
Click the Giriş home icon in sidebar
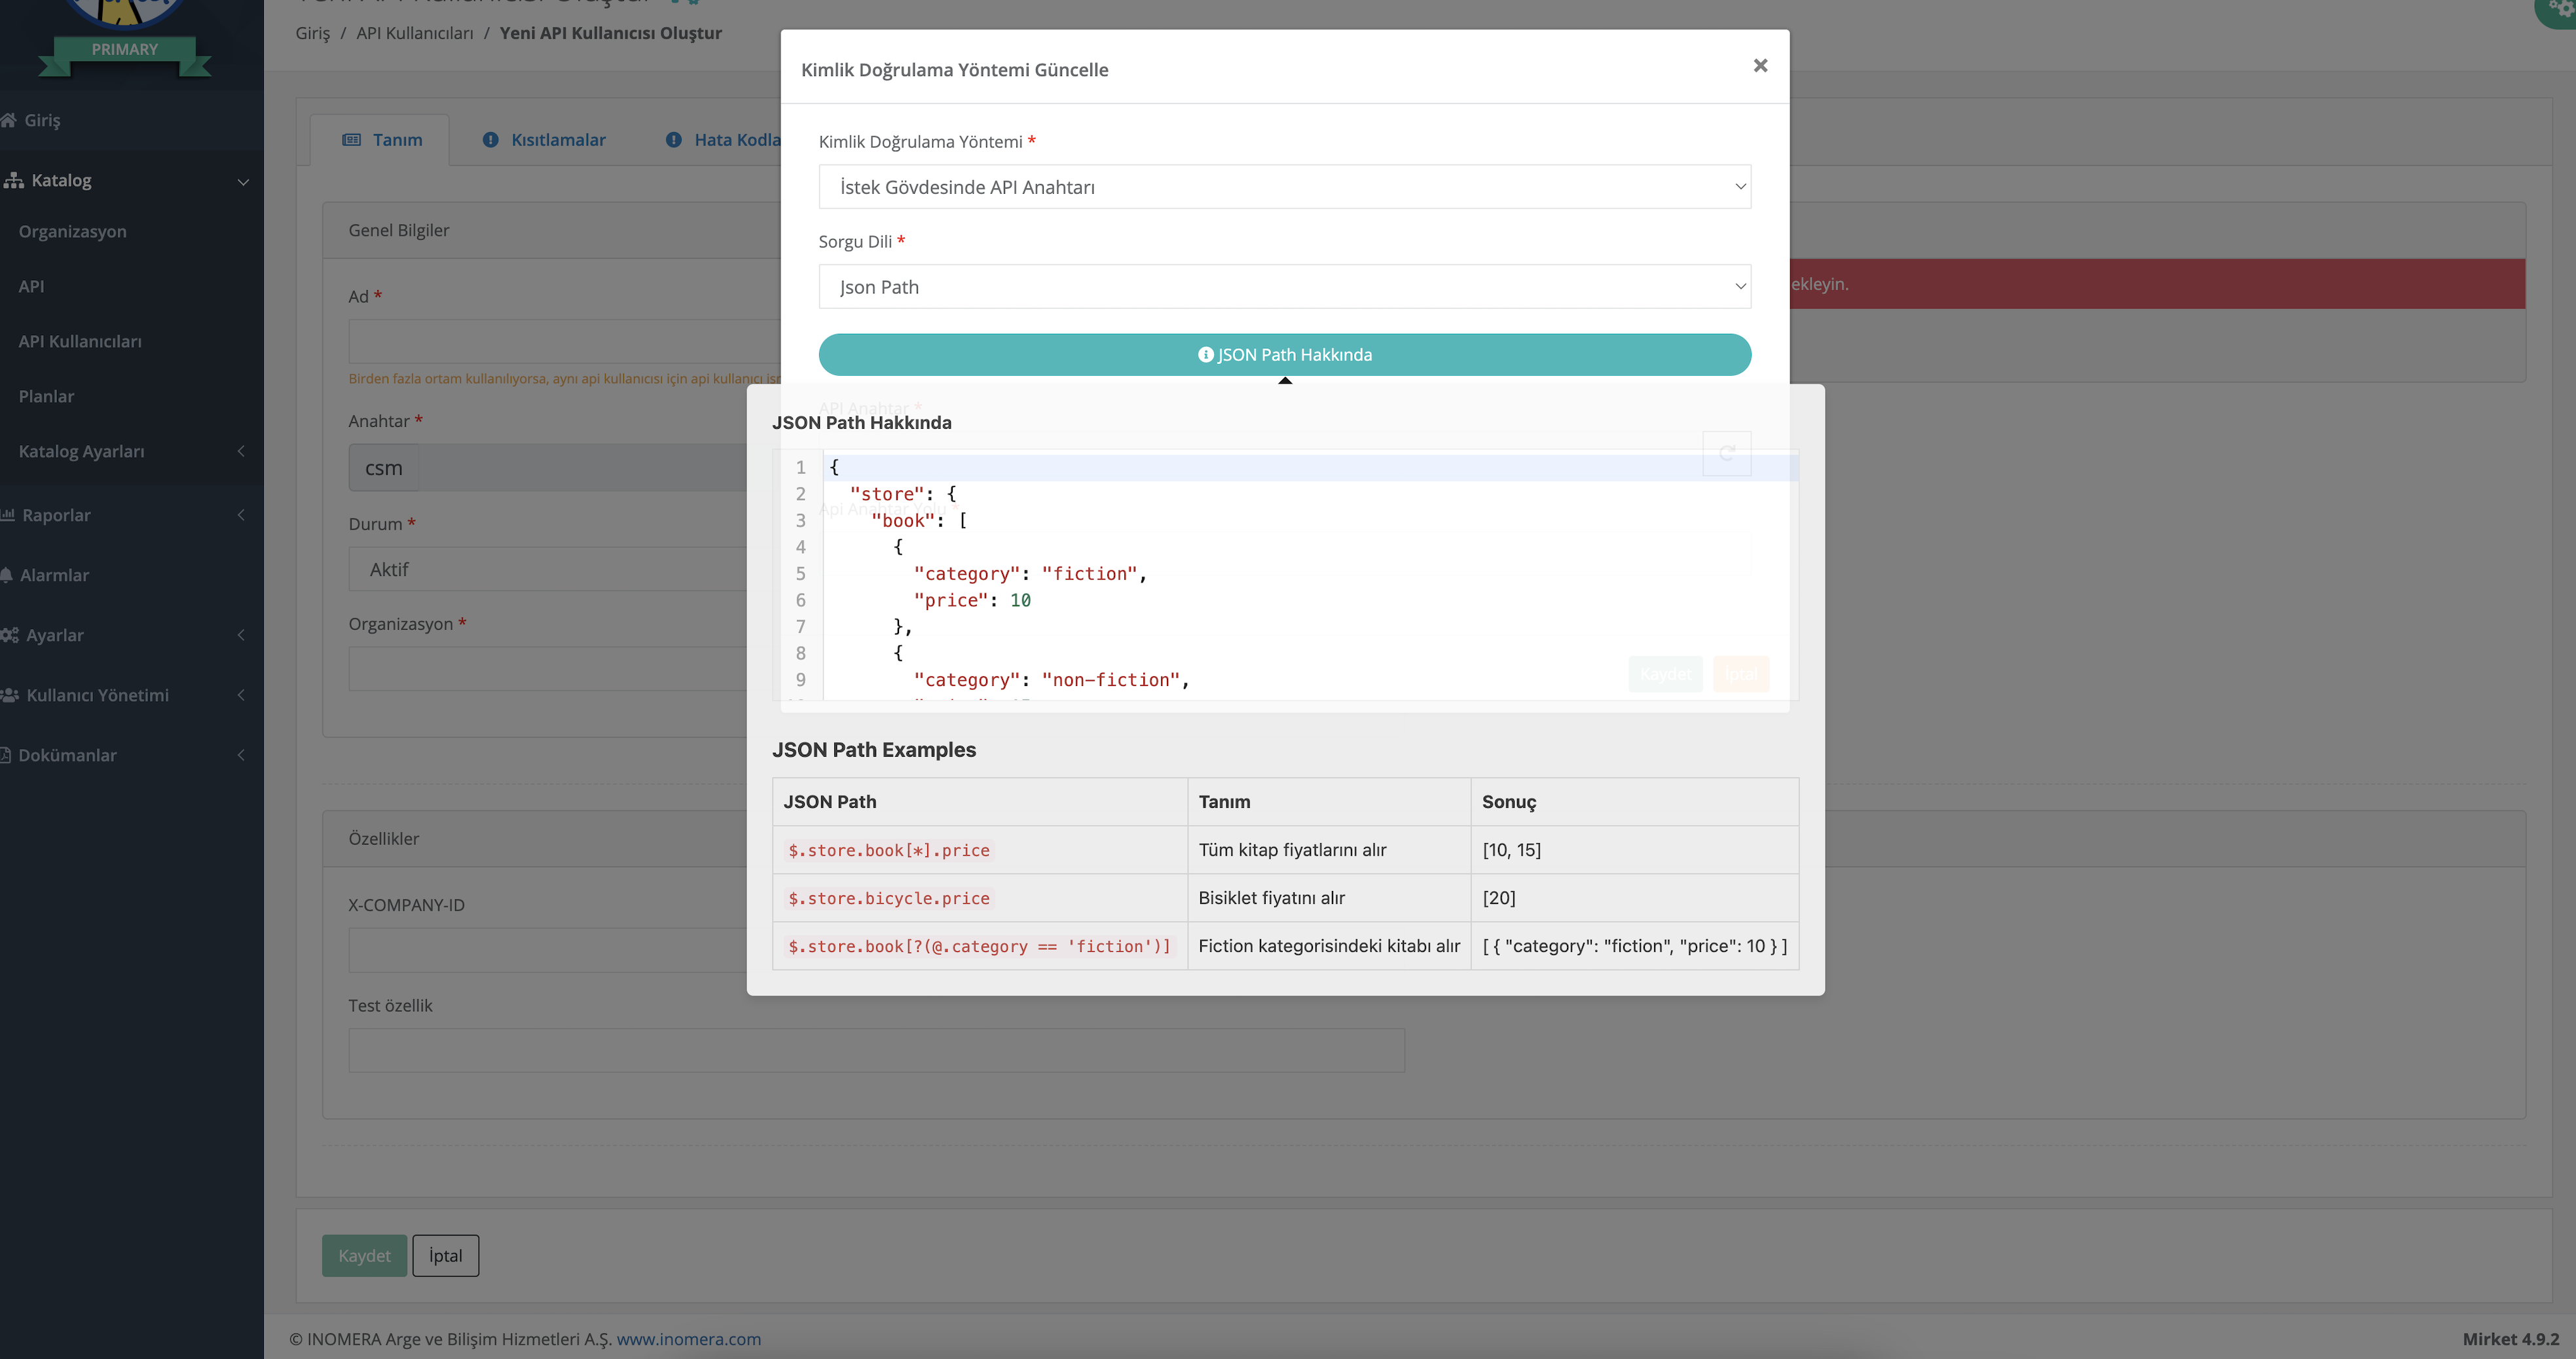[x=9, y=120]
